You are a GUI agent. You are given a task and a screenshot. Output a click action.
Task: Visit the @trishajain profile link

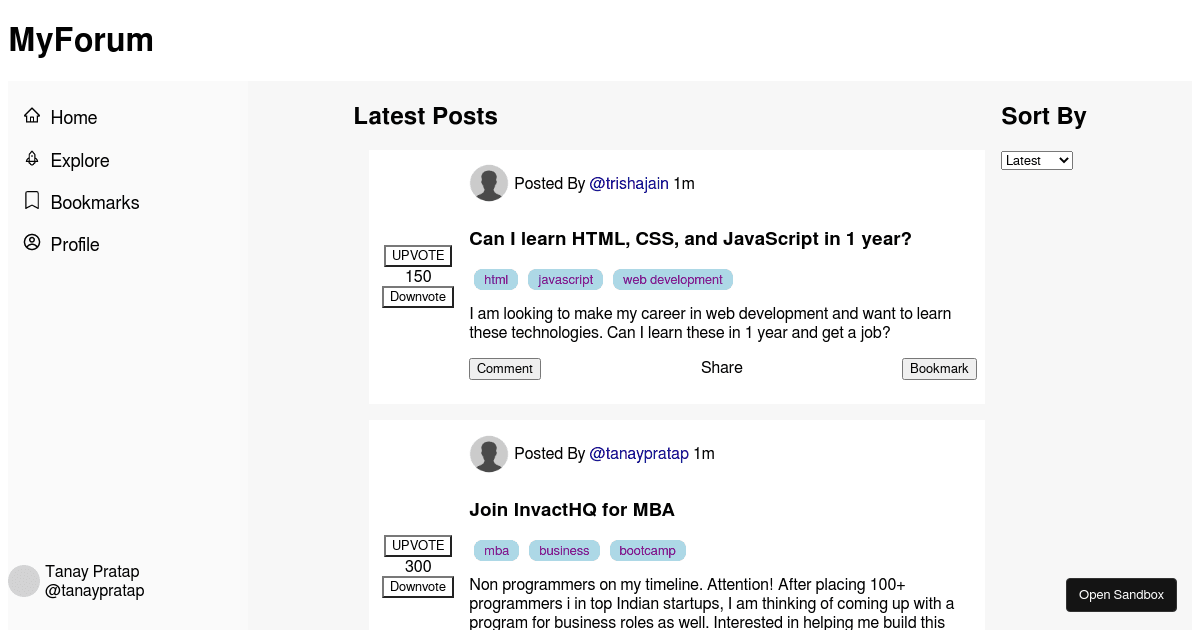click(x=629, y=183)
